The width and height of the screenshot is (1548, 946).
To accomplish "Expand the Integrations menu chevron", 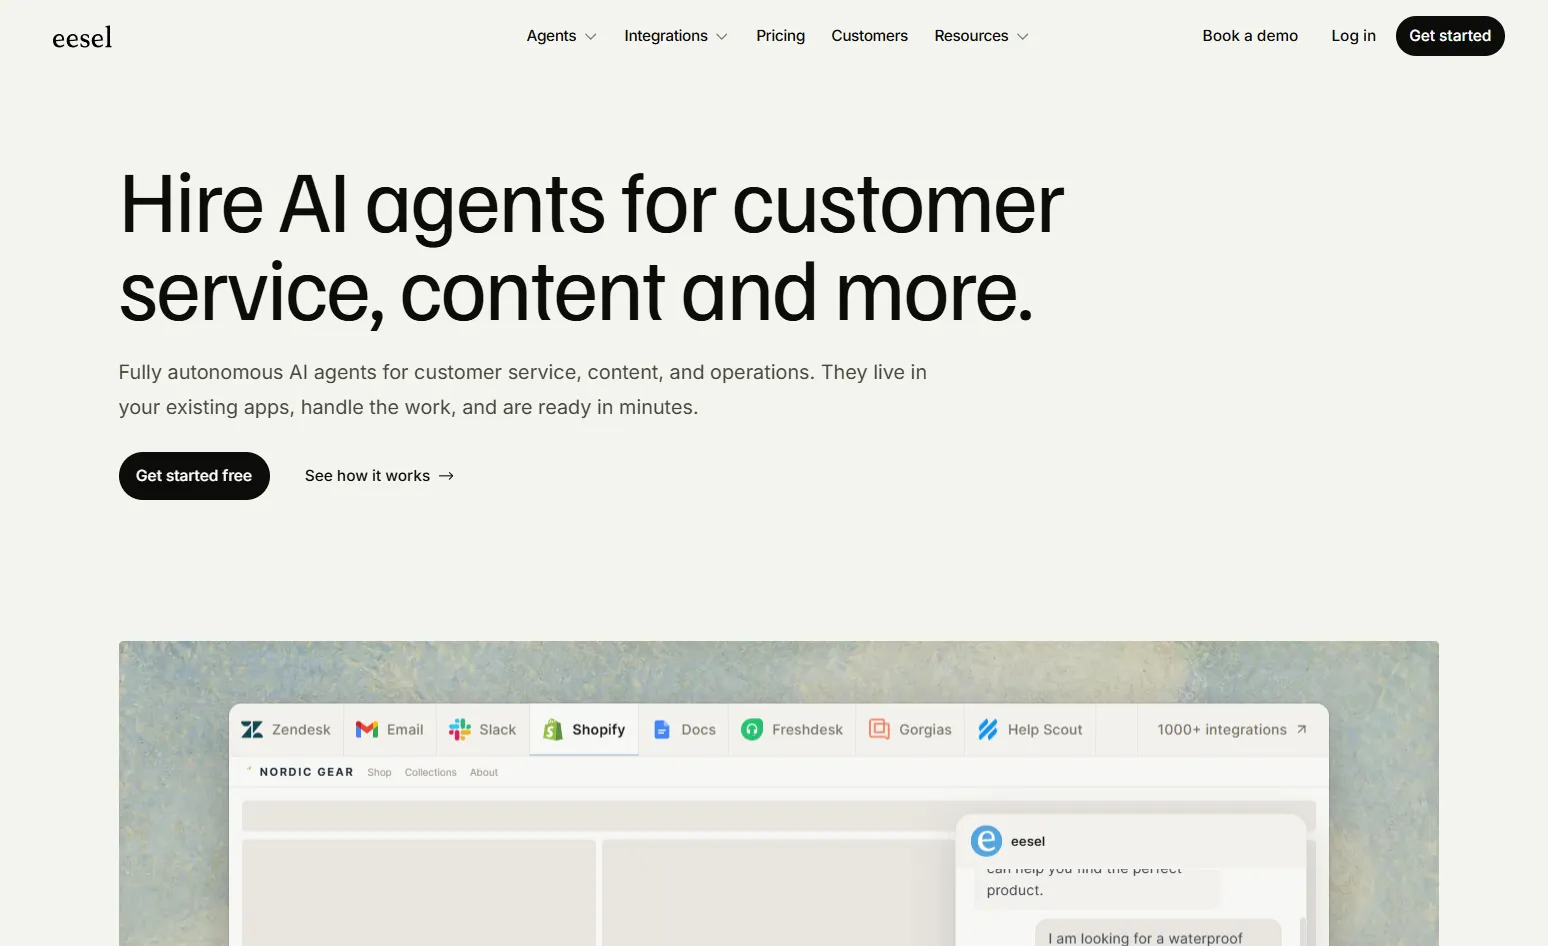I will pos(722,37).
